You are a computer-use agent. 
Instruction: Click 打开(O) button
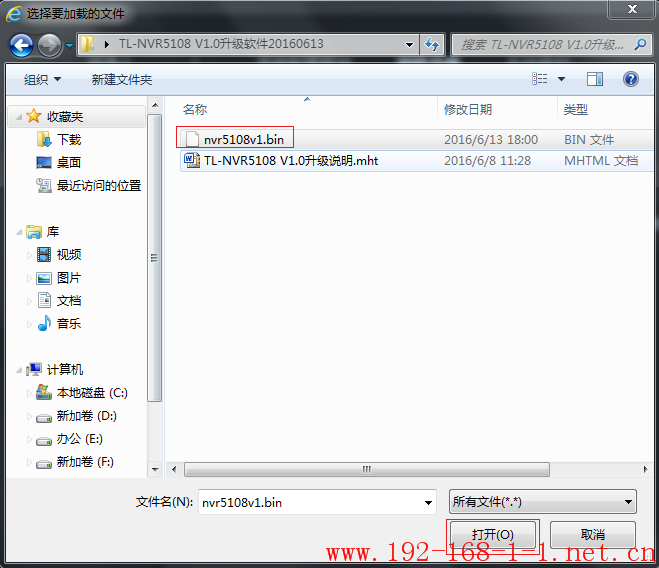click(493, 535)
